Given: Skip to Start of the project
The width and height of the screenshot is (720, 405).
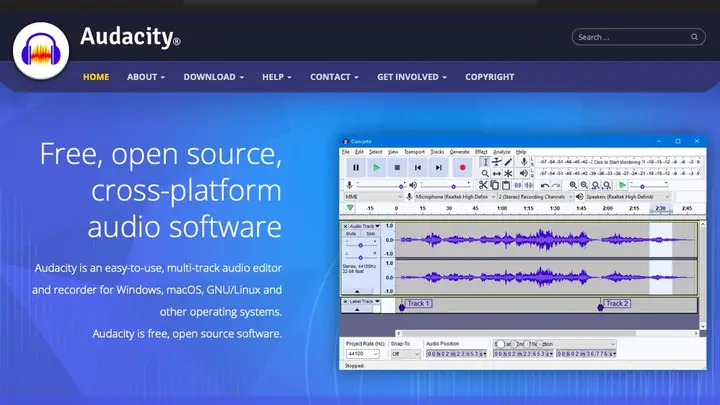Looking at the screenshot, I should [x=418, y=168].
